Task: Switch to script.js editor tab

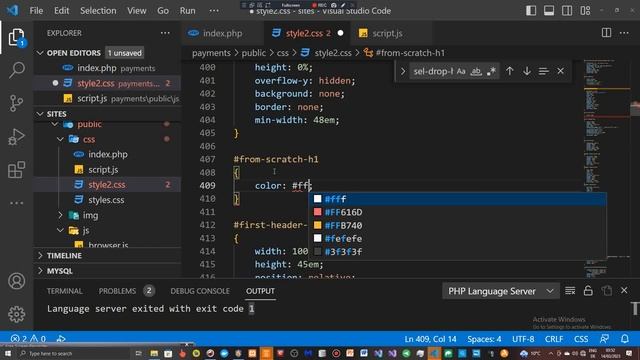Action: tap(387, 33)
